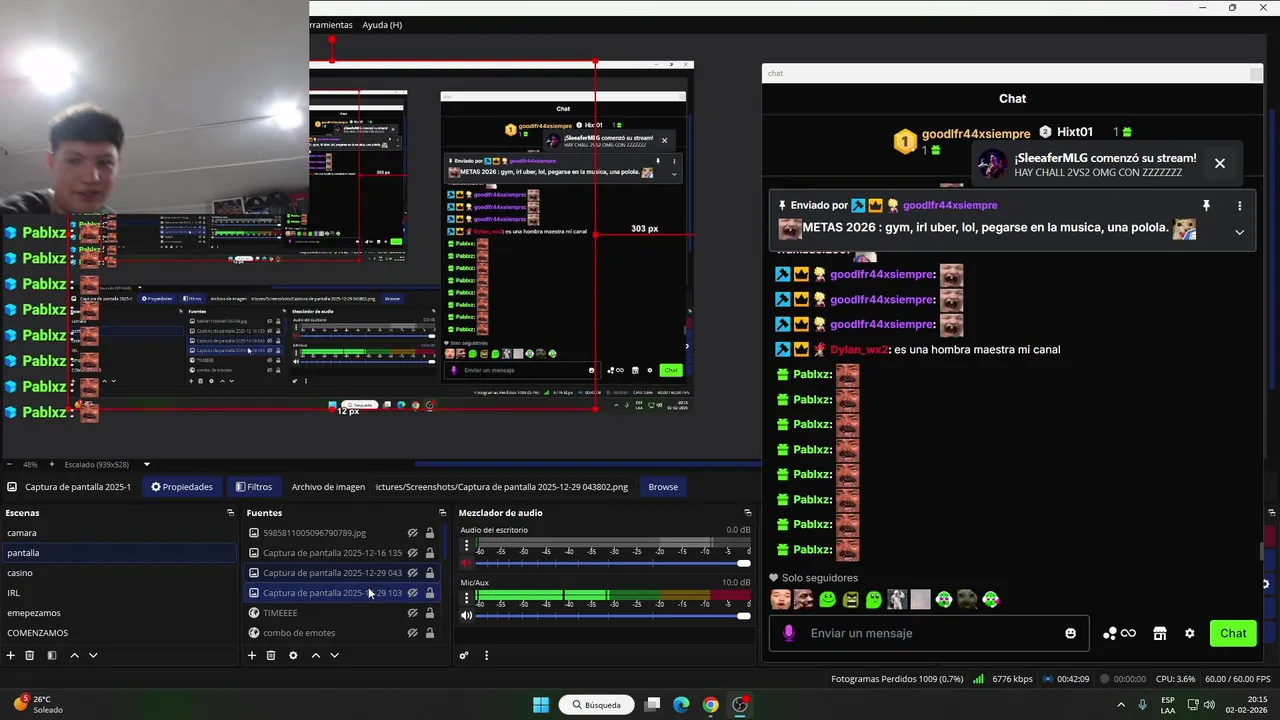Toggle lock on combo de emotes source

click(430, 633)
